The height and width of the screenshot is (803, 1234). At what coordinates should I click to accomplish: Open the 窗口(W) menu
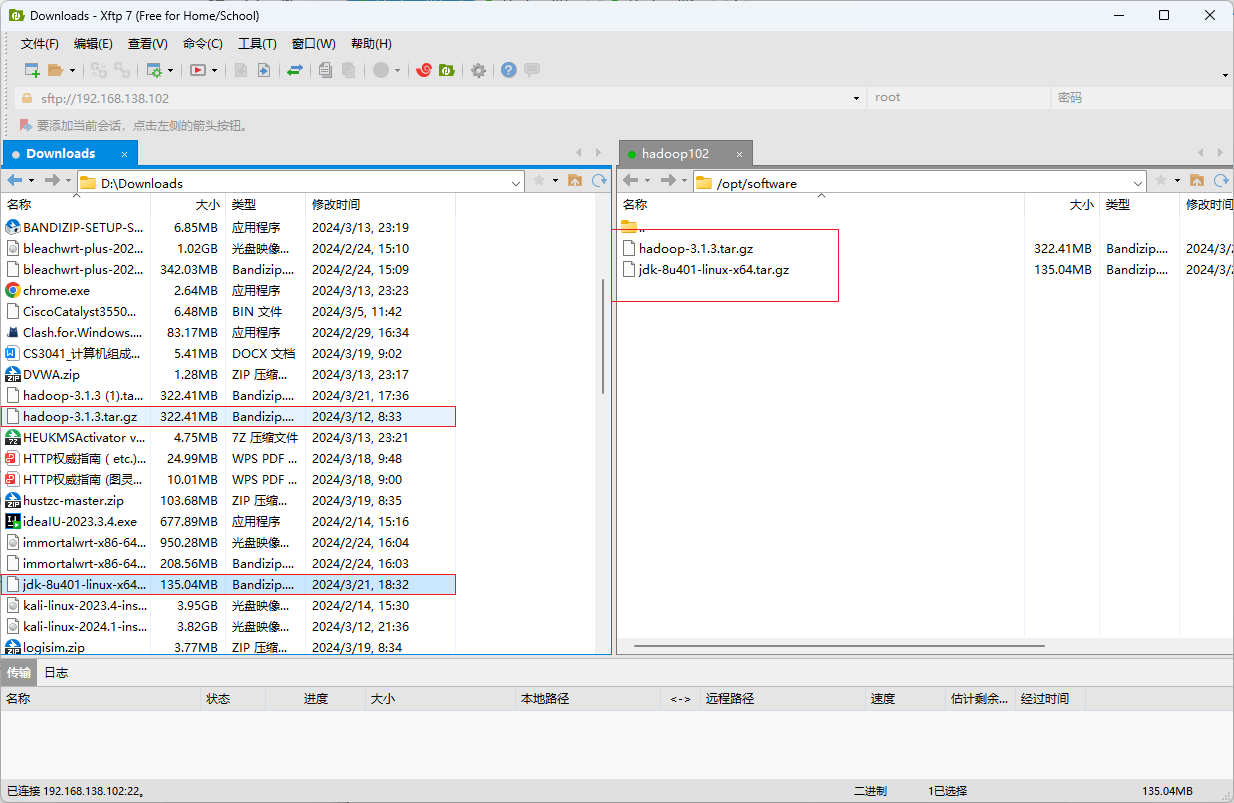click(x=314, y=44)
